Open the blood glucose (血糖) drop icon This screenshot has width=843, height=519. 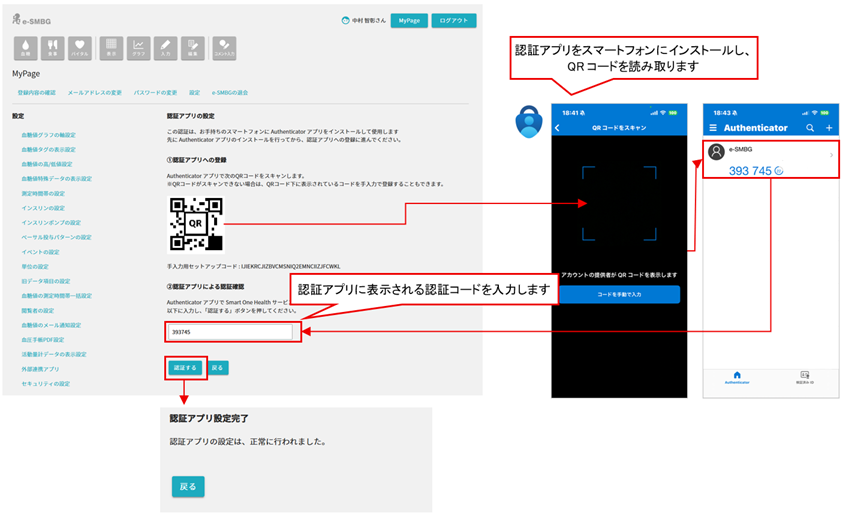26,48
